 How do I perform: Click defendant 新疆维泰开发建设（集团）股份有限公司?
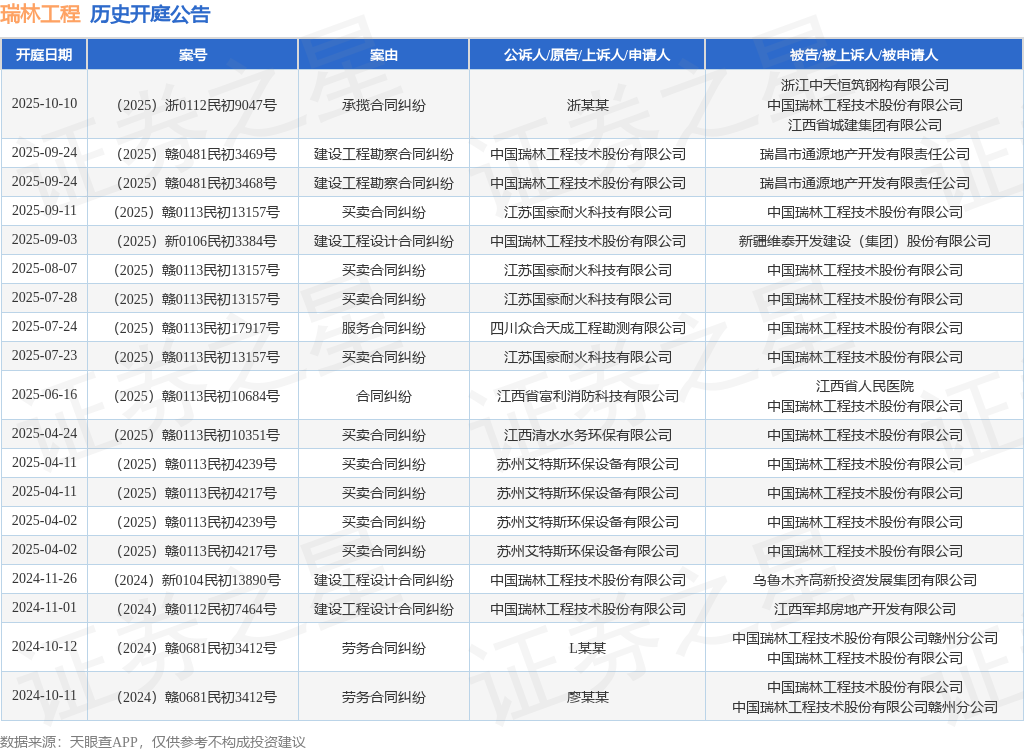pyautogui.click(x=865, y=241)
